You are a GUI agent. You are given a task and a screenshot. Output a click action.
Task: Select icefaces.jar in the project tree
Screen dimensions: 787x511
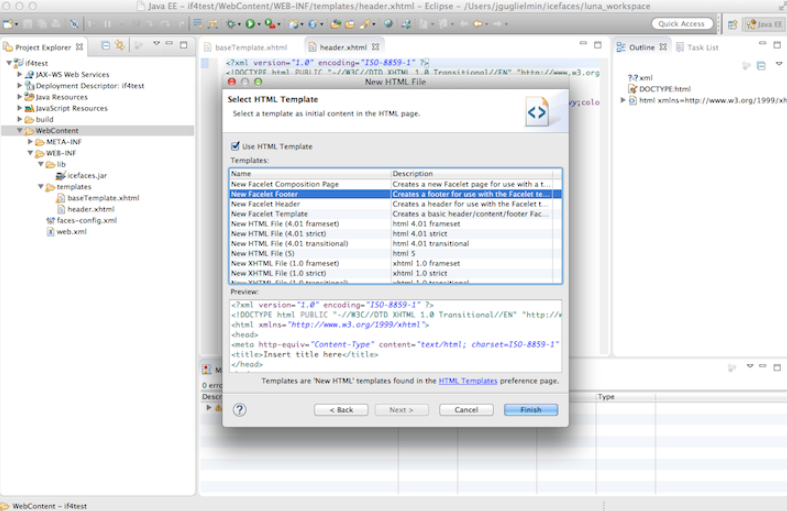point(87,175)
